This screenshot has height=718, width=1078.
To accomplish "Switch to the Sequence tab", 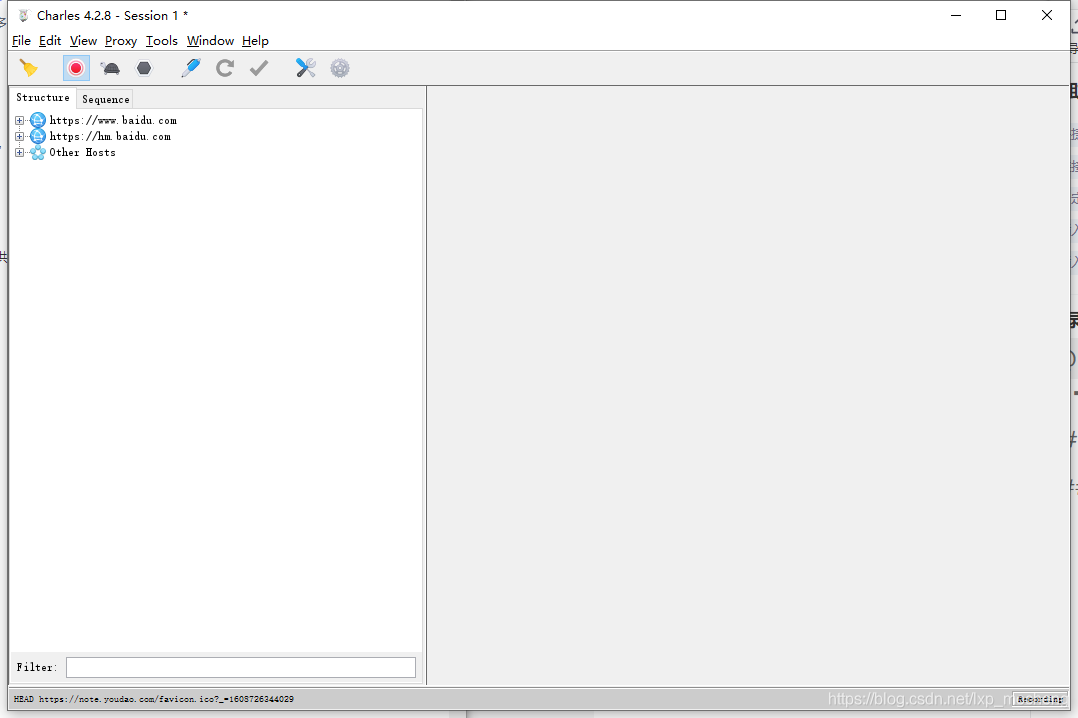I will point(105,99).
